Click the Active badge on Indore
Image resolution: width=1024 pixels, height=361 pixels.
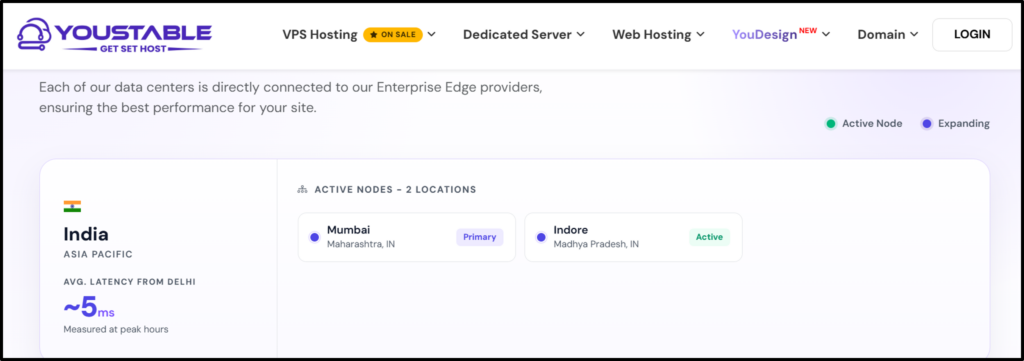pyautogui.click(x=709, y=237)
